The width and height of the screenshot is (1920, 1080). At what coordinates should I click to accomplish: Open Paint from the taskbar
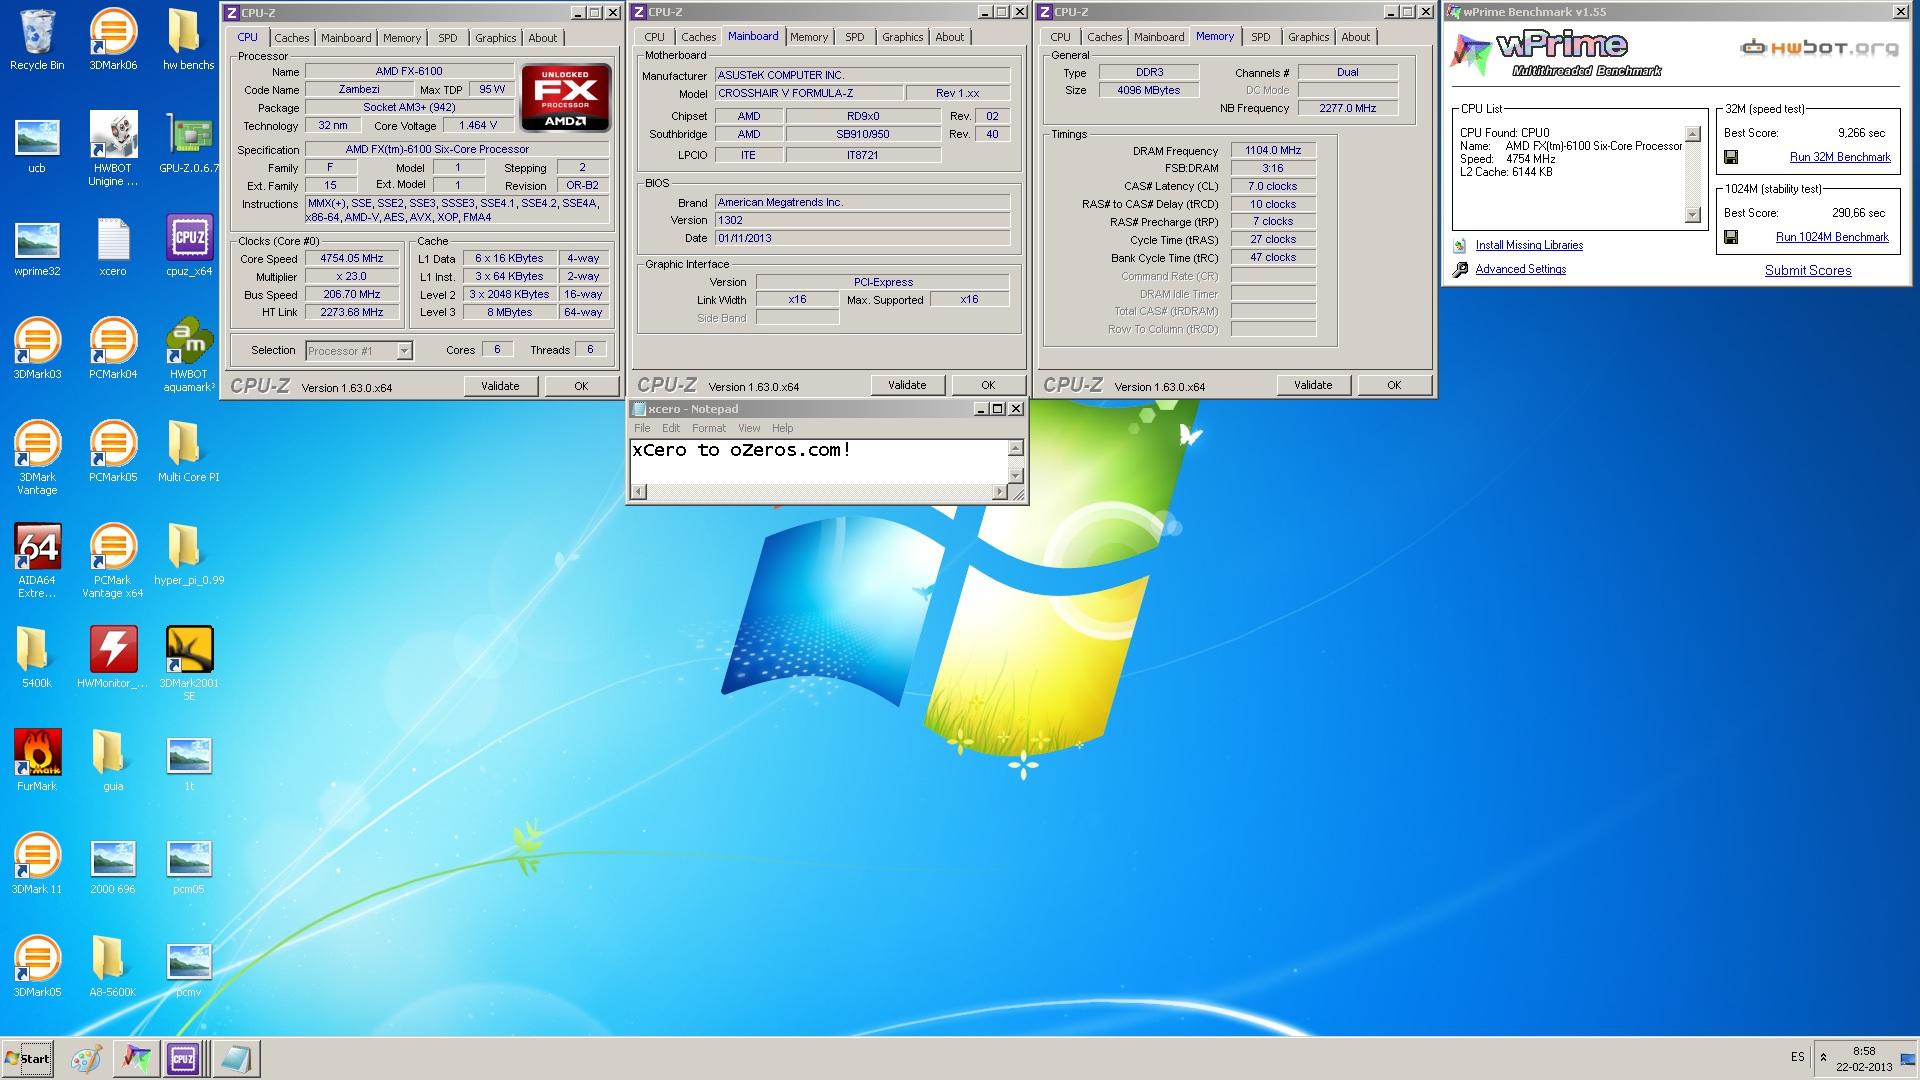[x=86, y=1059]
